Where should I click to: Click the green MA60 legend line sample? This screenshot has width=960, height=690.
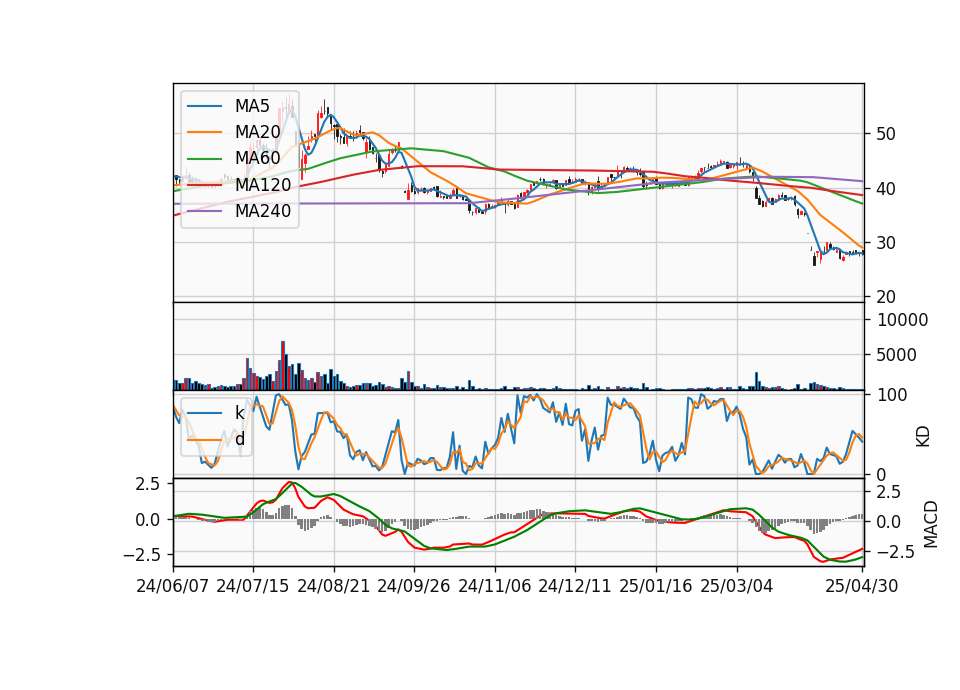pyautogui.click(x=204, y=158)
